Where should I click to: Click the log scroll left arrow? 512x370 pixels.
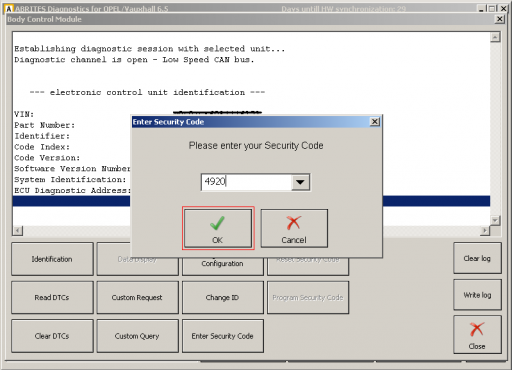pyautogui.click(x=18, y=230)
